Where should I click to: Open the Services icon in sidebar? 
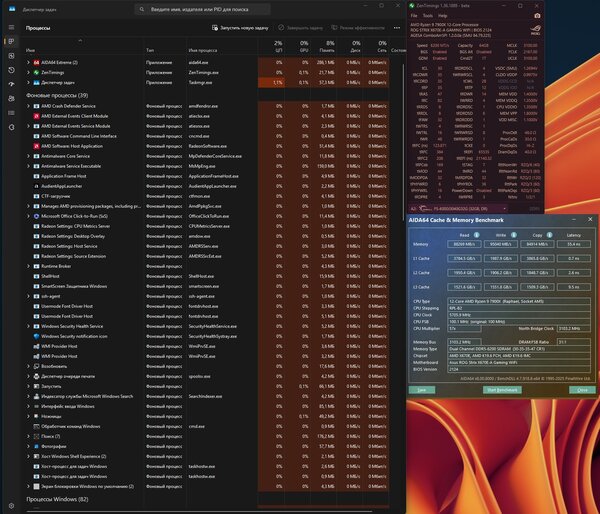point(11,127)
